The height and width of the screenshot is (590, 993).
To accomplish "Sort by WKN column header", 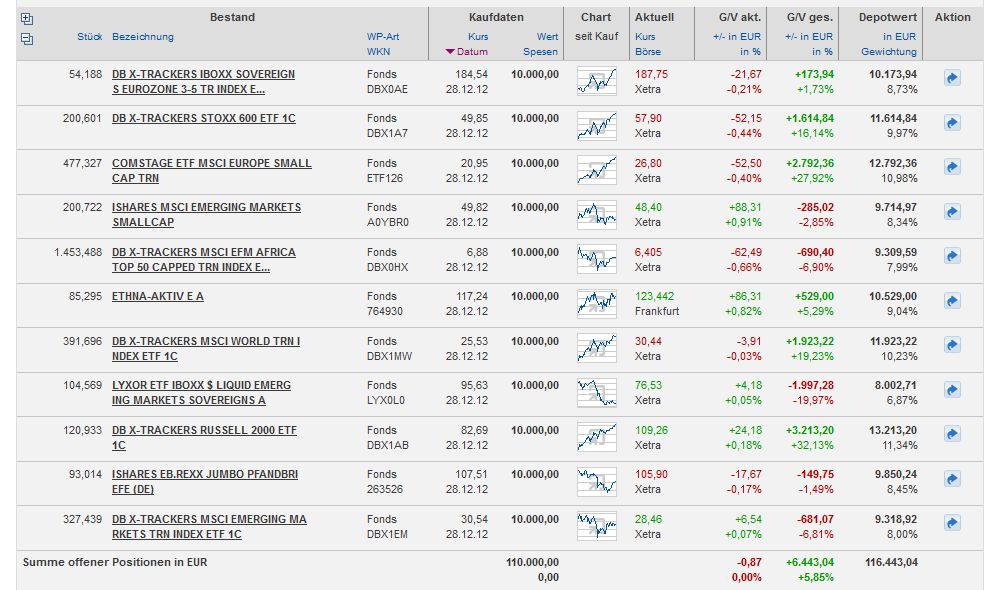I will pyautogui.click(x=378, y=51).
